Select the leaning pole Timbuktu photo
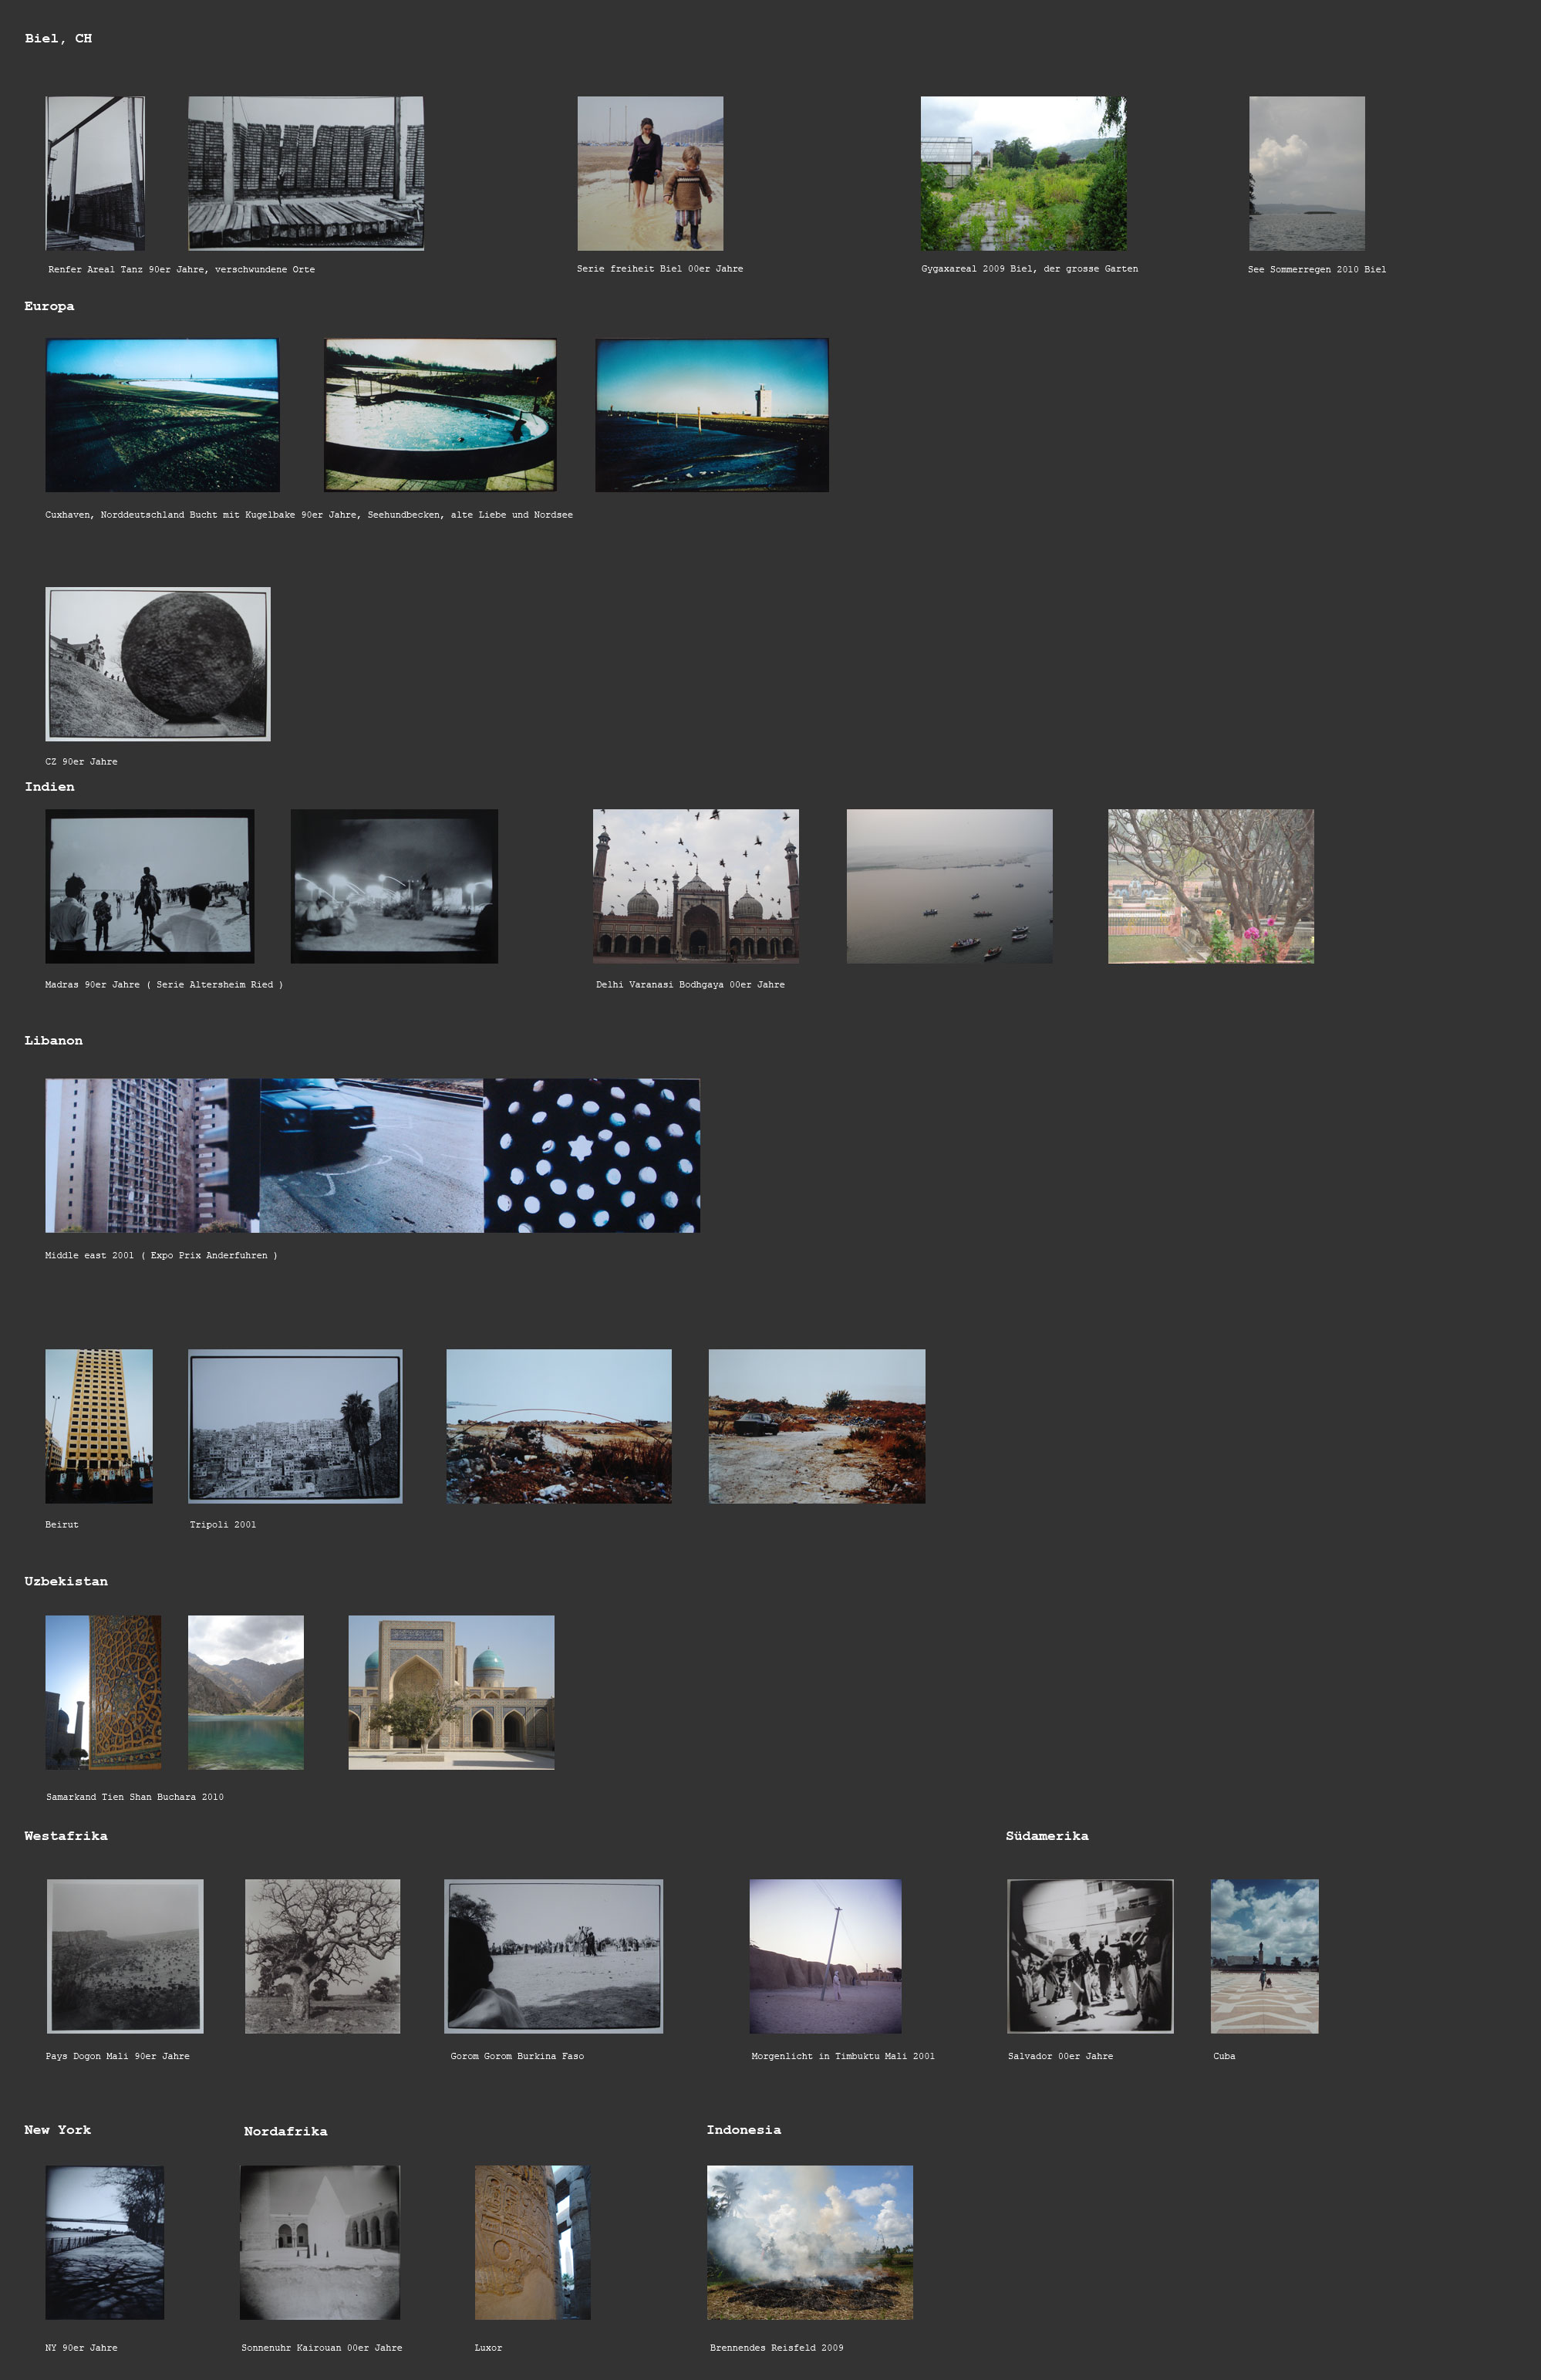 click(825, 1956)
